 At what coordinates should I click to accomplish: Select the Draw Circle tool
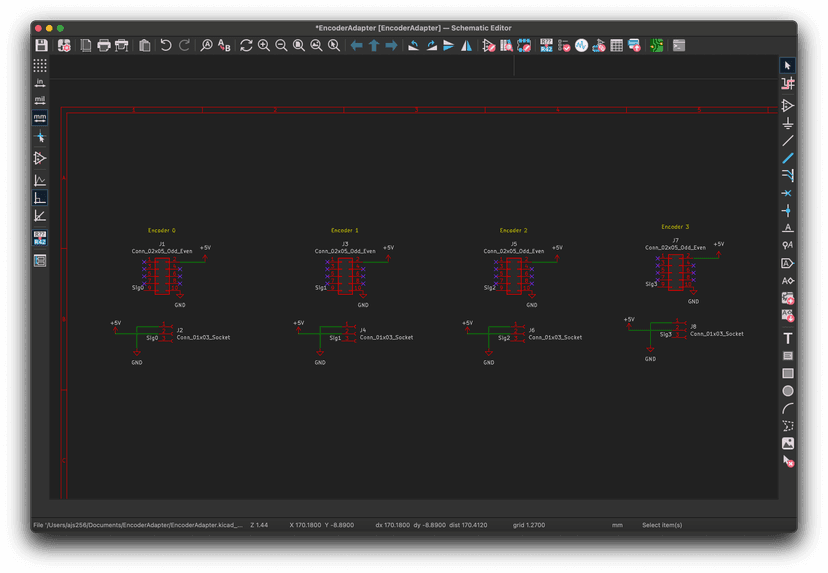pyautogui.click(x=788, y=391)
